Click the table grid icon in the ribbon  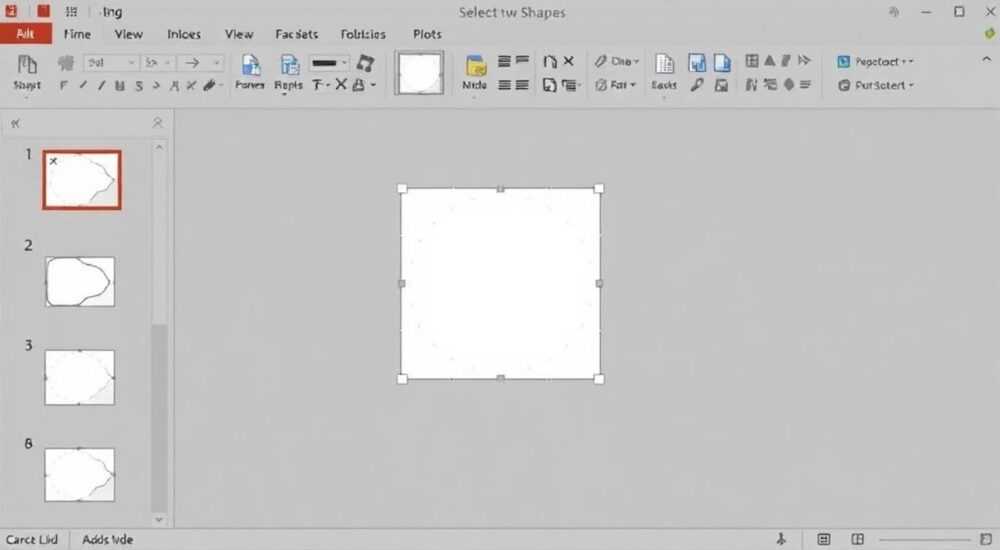(752, 61)
